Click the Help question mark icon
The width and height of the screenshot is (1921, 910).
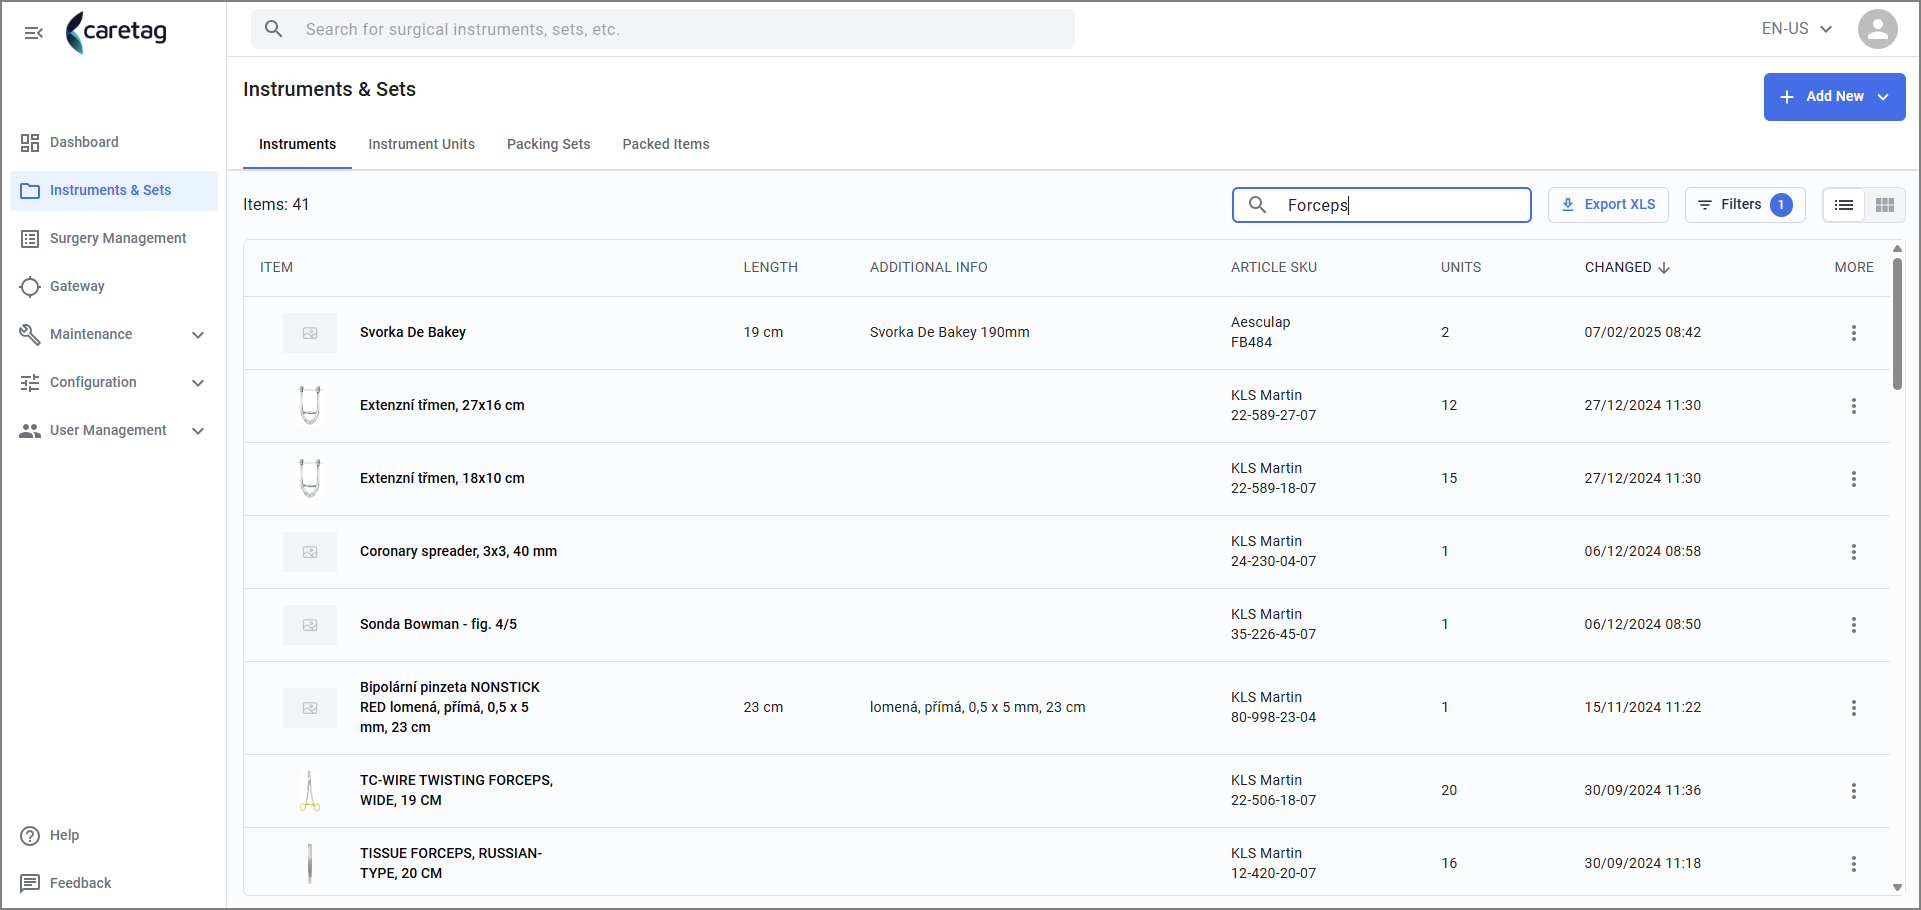tap(30, 836)
